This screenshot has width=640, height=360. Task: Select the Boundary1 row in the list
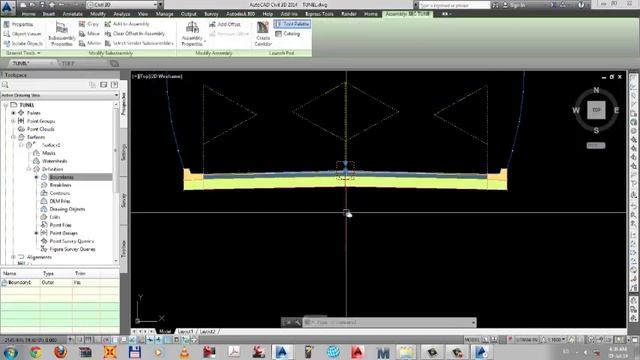click(x=60, y=282)
